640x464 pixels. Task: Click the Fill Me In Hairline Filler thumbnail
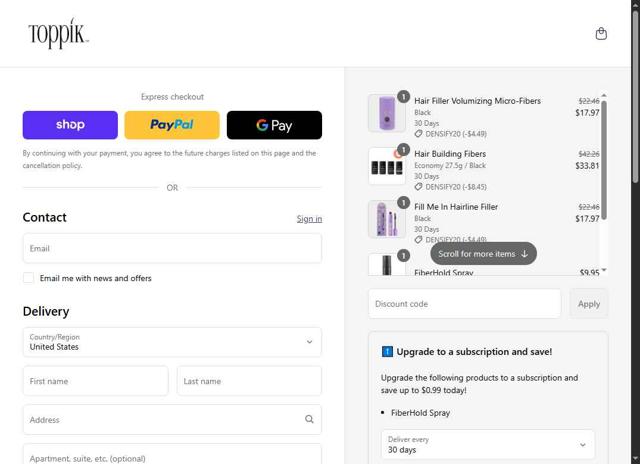(387, 219)
